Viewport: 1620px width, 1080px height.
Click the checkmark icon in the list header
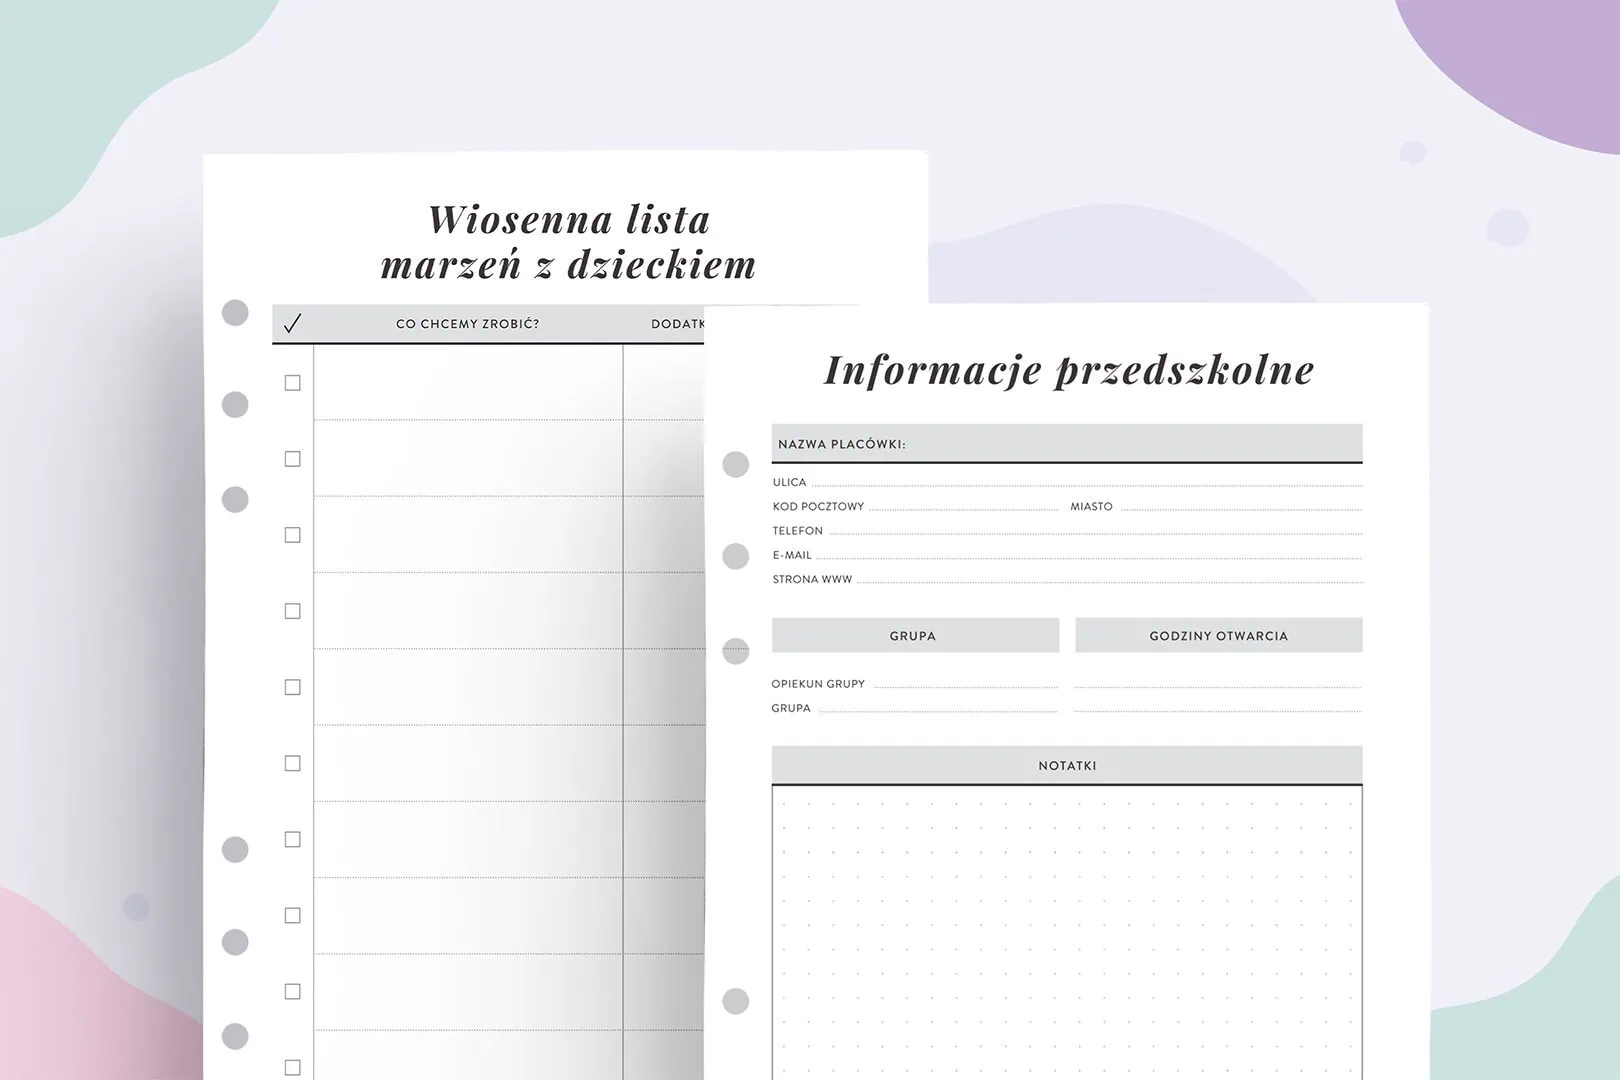click(292, 324)
